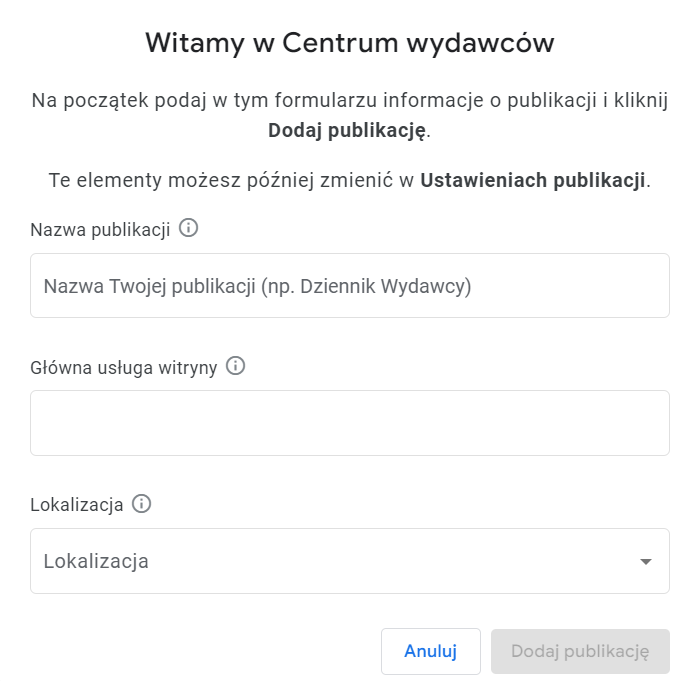Image resolution: width=700 pixels, height=681 pixels.
Task: Click info icon next to Nazwa publikacji
Action: [x=188, y=228]
